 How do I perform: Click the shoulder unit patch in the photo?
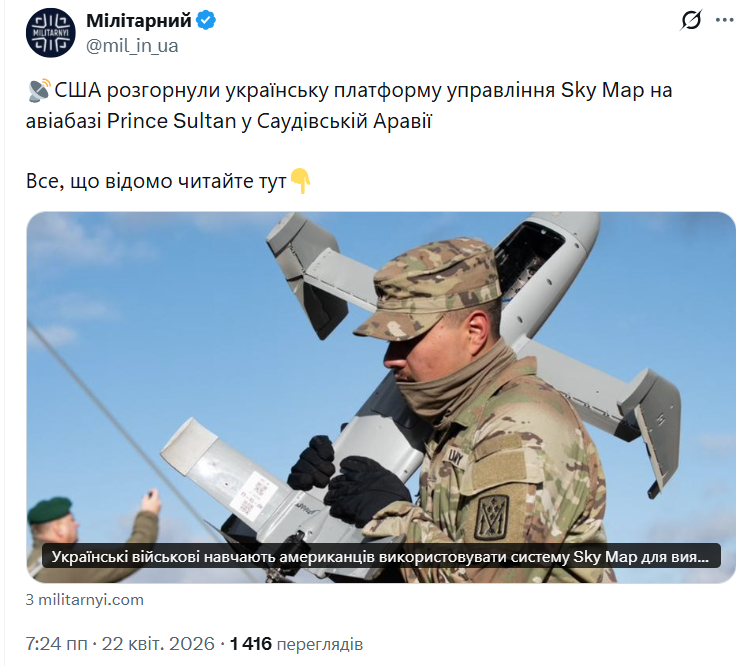(x=491, y=517)
